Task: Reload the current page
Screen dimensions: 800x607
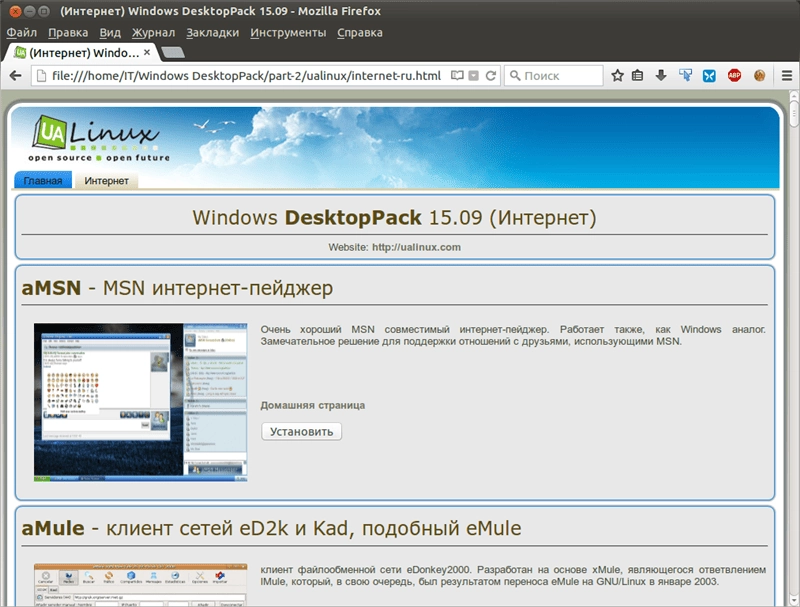Action: 491,75
